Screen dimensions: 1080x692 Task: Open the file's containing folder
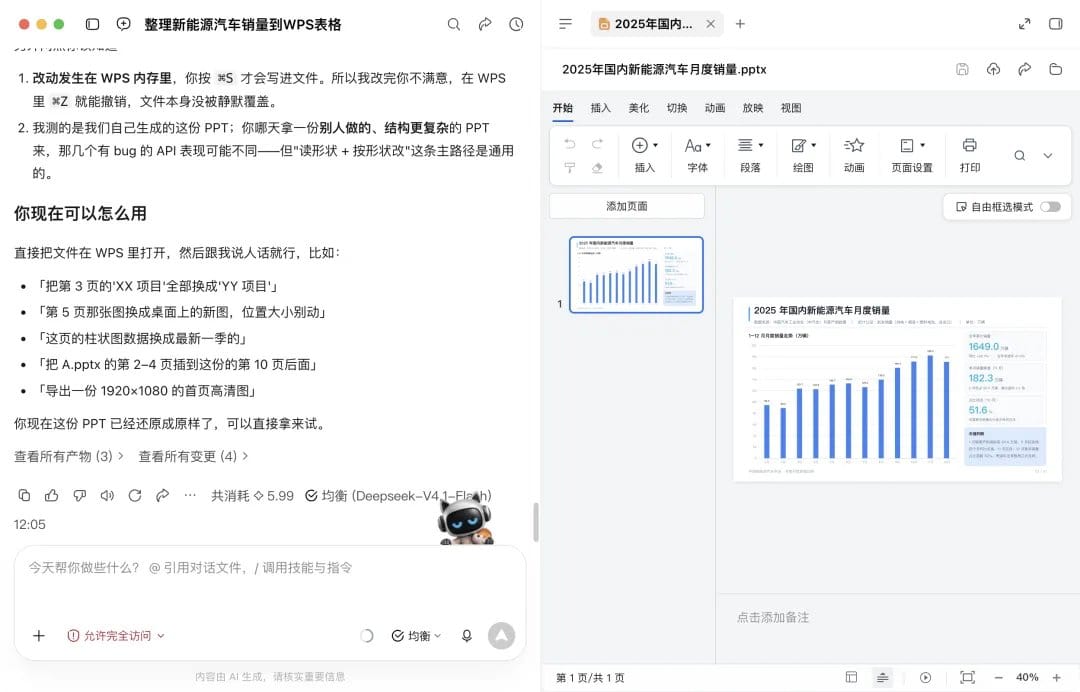click(x=1055, y=69)
